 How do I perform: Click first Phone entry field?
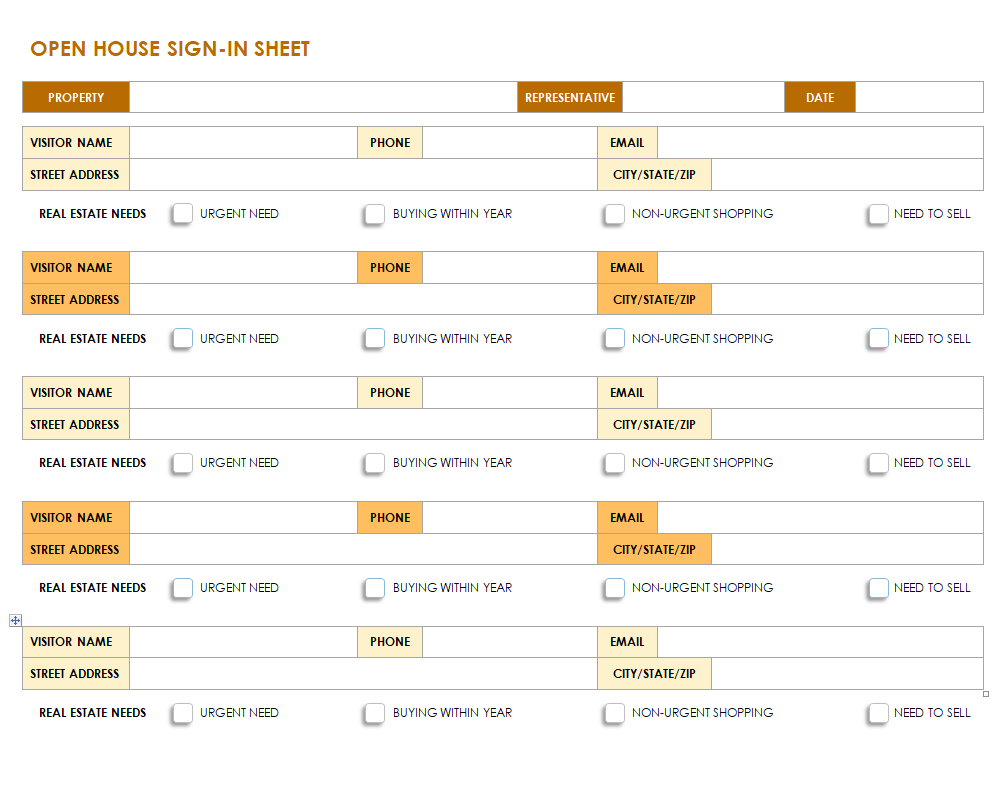coord(509,143)
